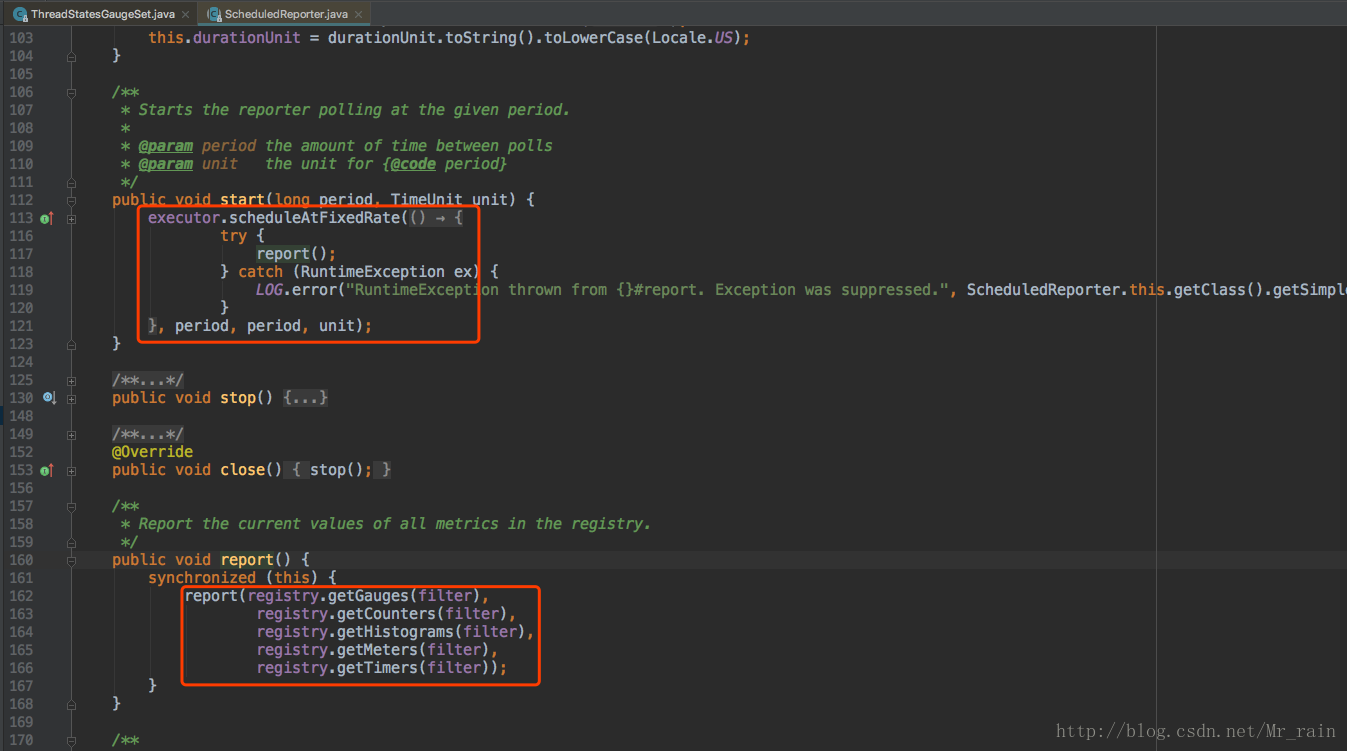Viewport: 1347px width, 751px height.
Task: Click the fold end marker on line 168
Action: click(71, 704)
